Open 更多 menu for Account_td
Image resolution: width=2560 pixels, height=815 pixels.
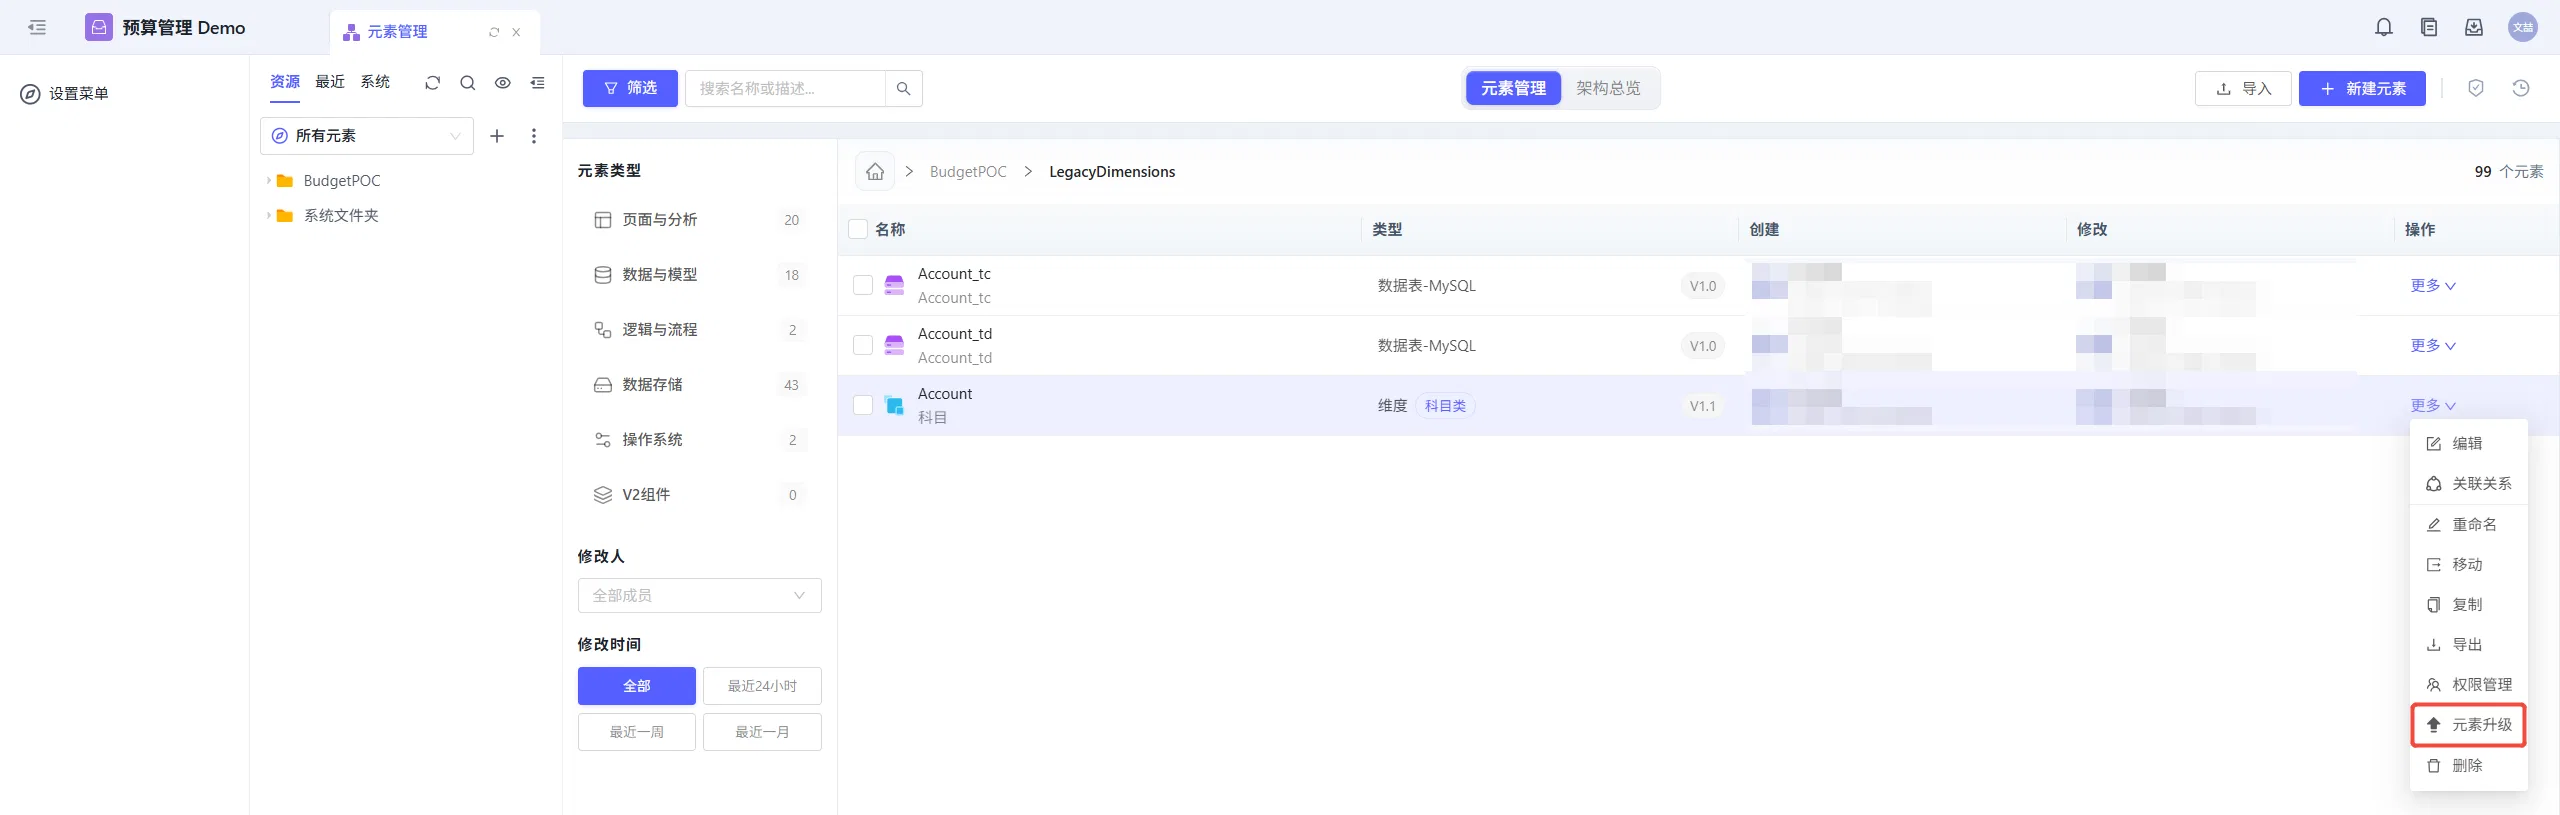coord(2432,346)
